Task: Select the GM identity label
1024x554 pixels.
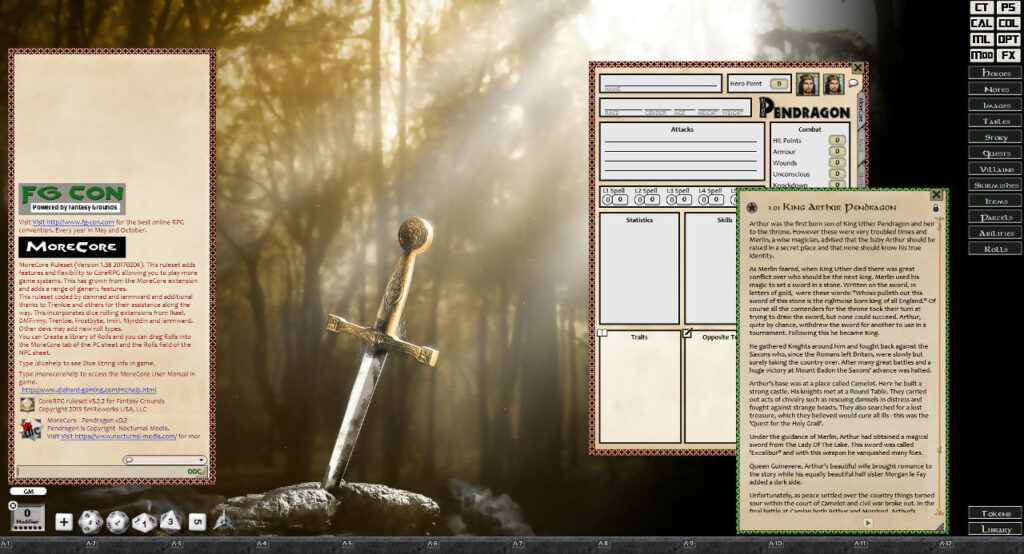Action: coord(28,491)
